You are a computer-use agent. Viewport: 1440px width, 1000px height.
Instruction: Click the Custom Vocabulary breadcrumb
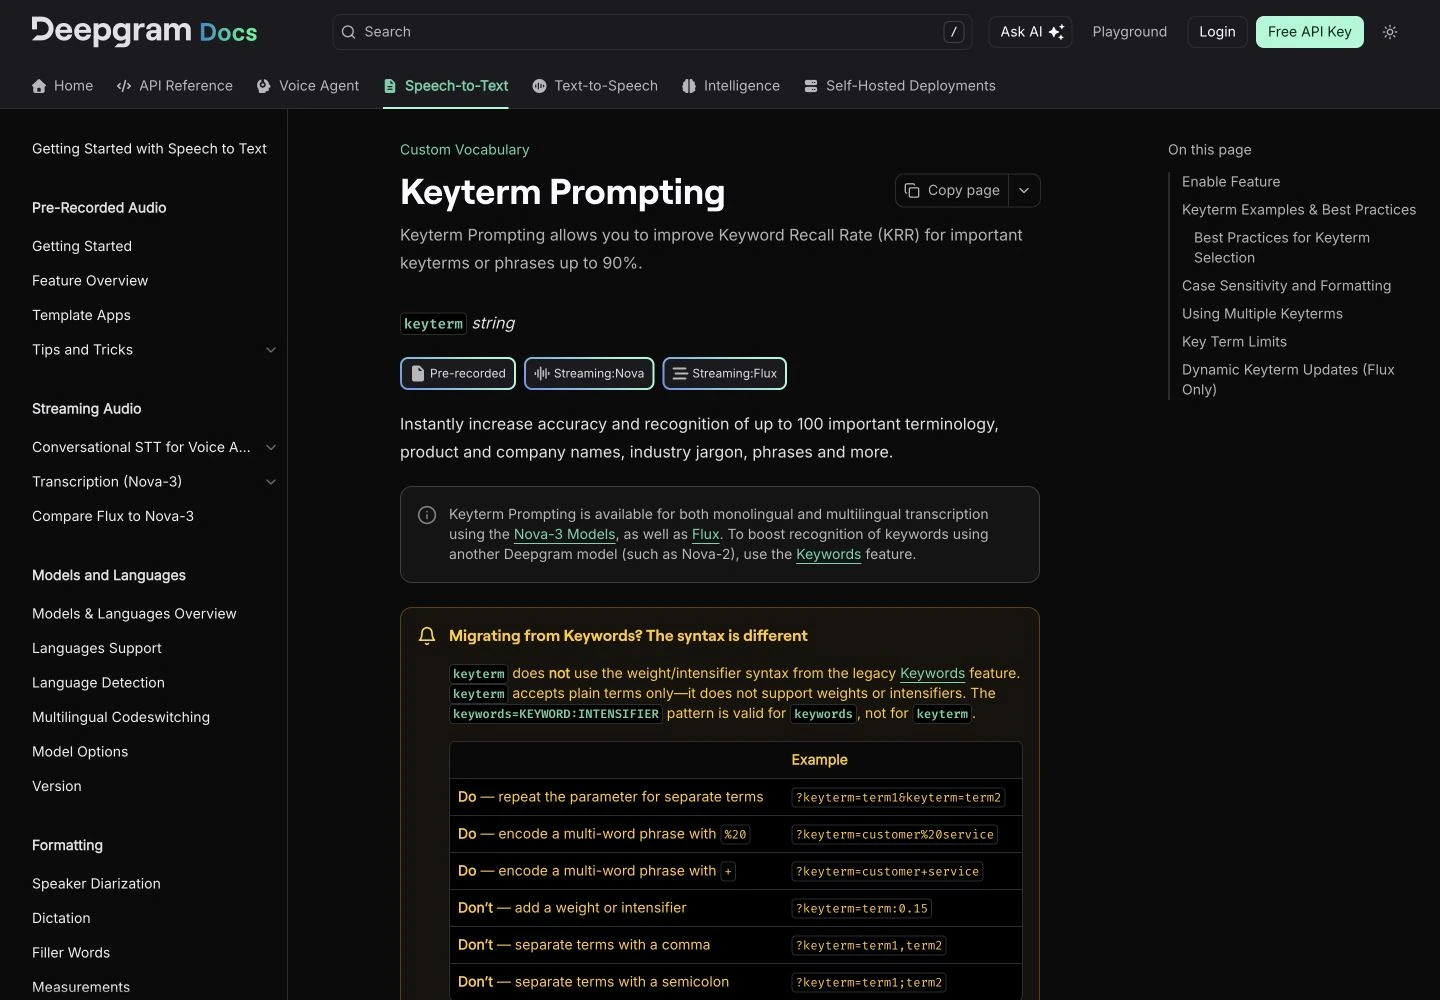click(464, 150)
